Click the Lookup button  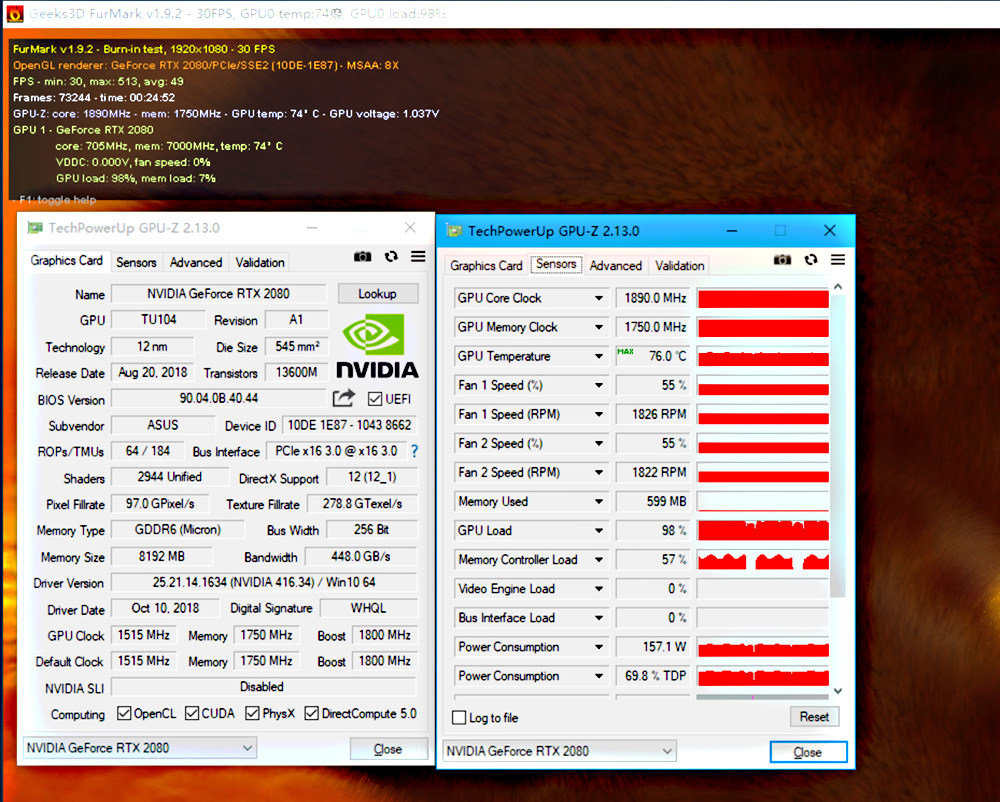378,293
